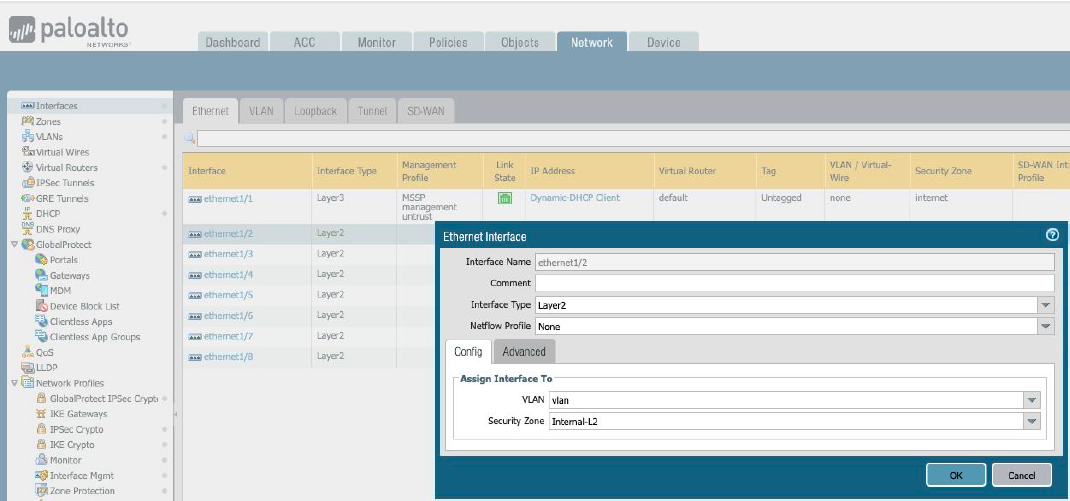Select the IPSec Tunnels icon in sidebar

coord(28,183)
